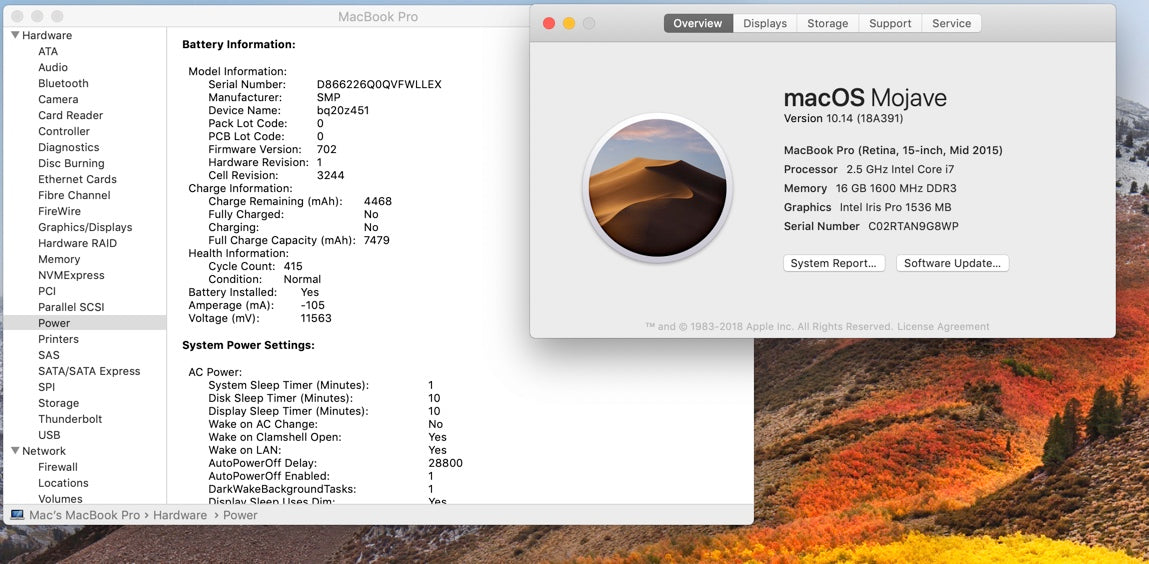Select Graphics/Displays in the sidebar
Viewport: 1149px width, 564px height.
(x=85, y=227)
